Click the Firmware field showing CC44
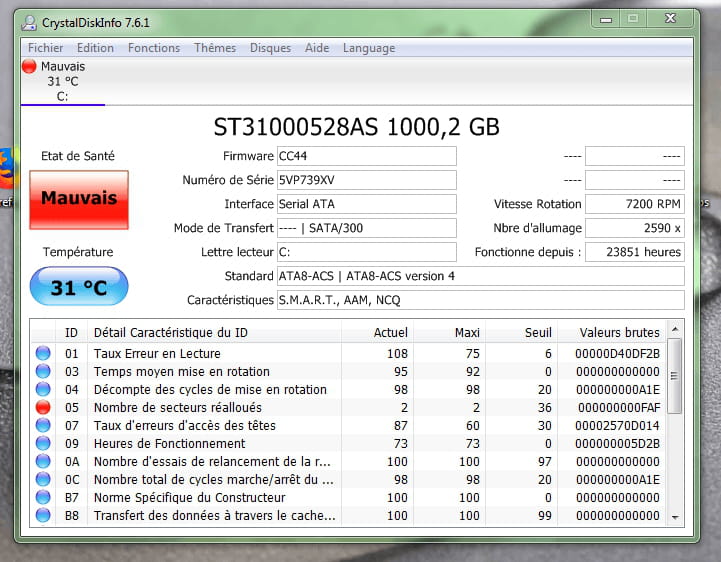 366,156
